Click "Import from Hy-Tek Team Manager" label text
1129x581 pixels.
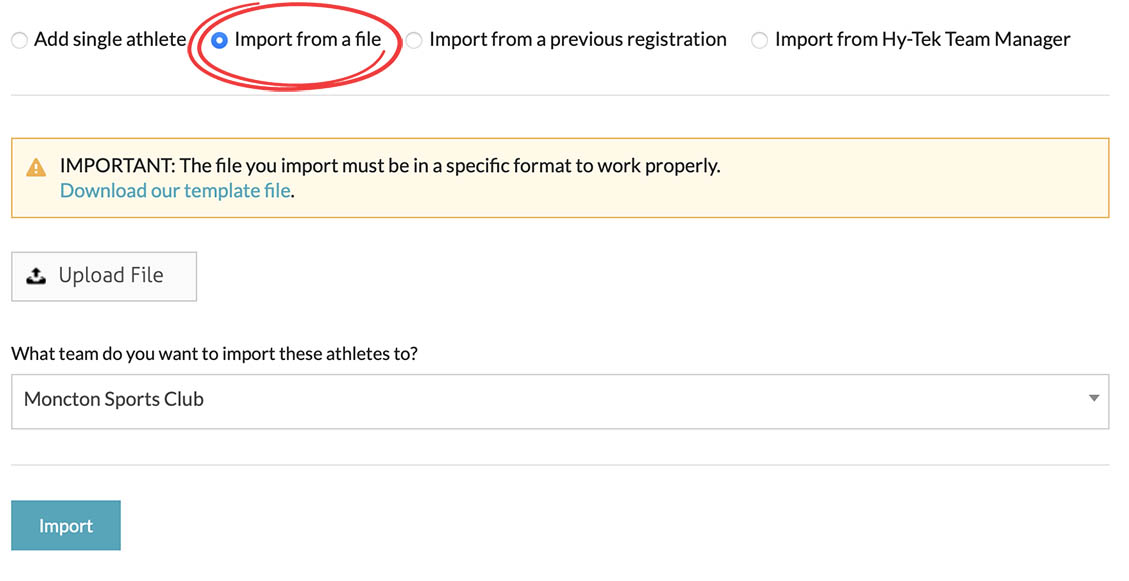coord(922,40)
